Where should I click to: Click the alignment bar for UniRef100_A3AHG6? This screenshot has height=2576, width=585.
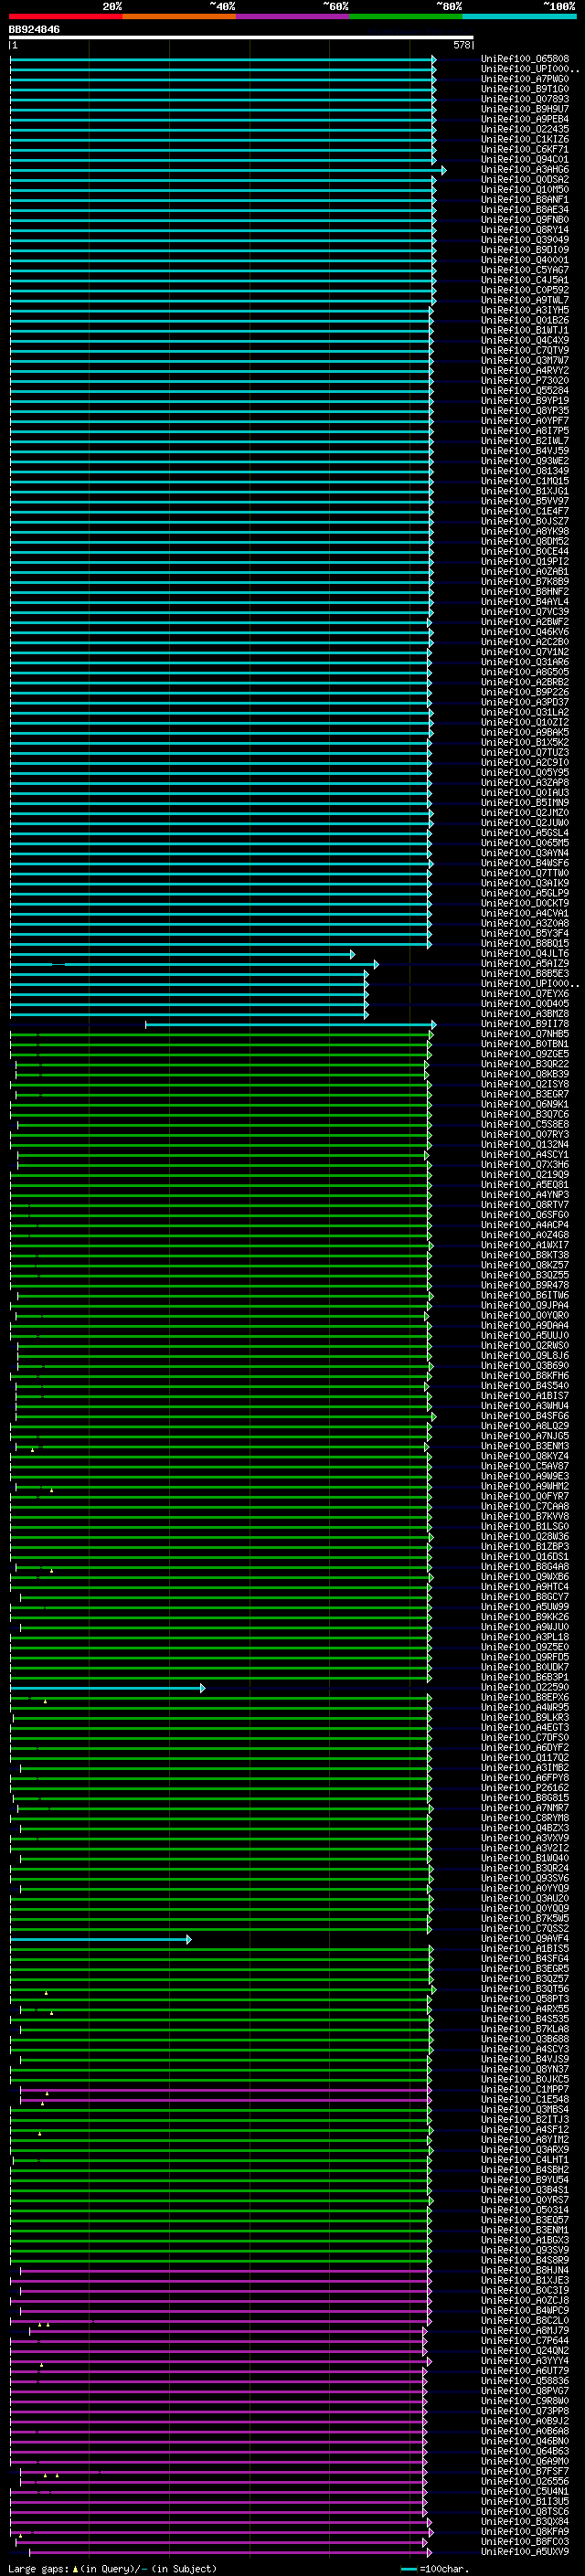click(228, 170)
